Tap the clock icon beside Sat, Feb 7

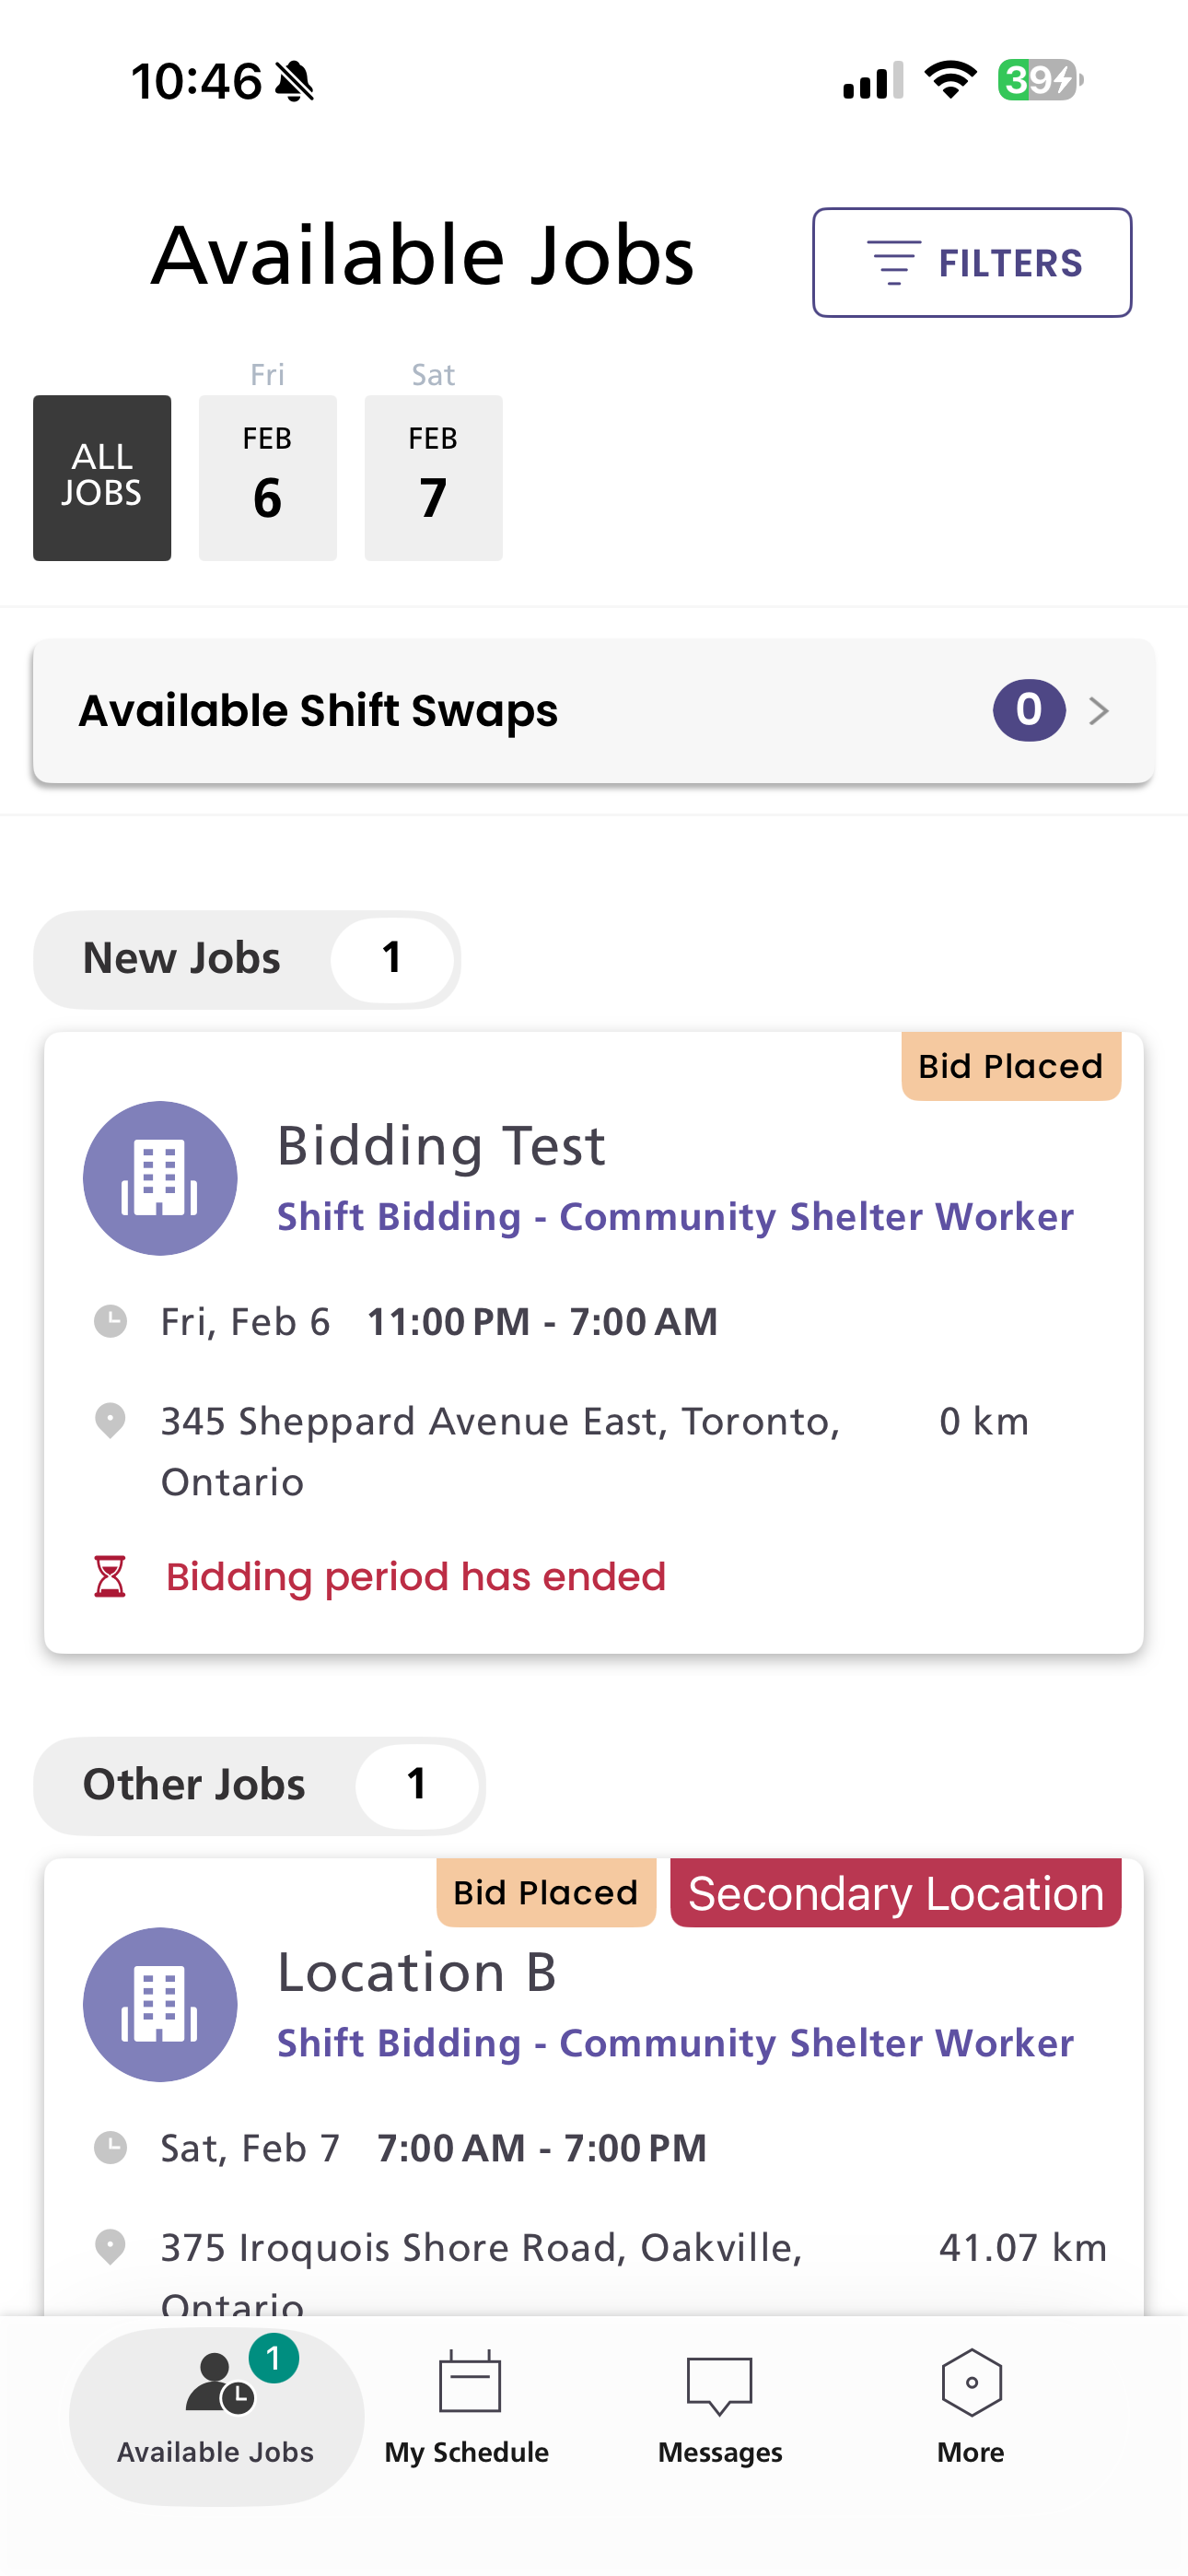coord(110,2147)
